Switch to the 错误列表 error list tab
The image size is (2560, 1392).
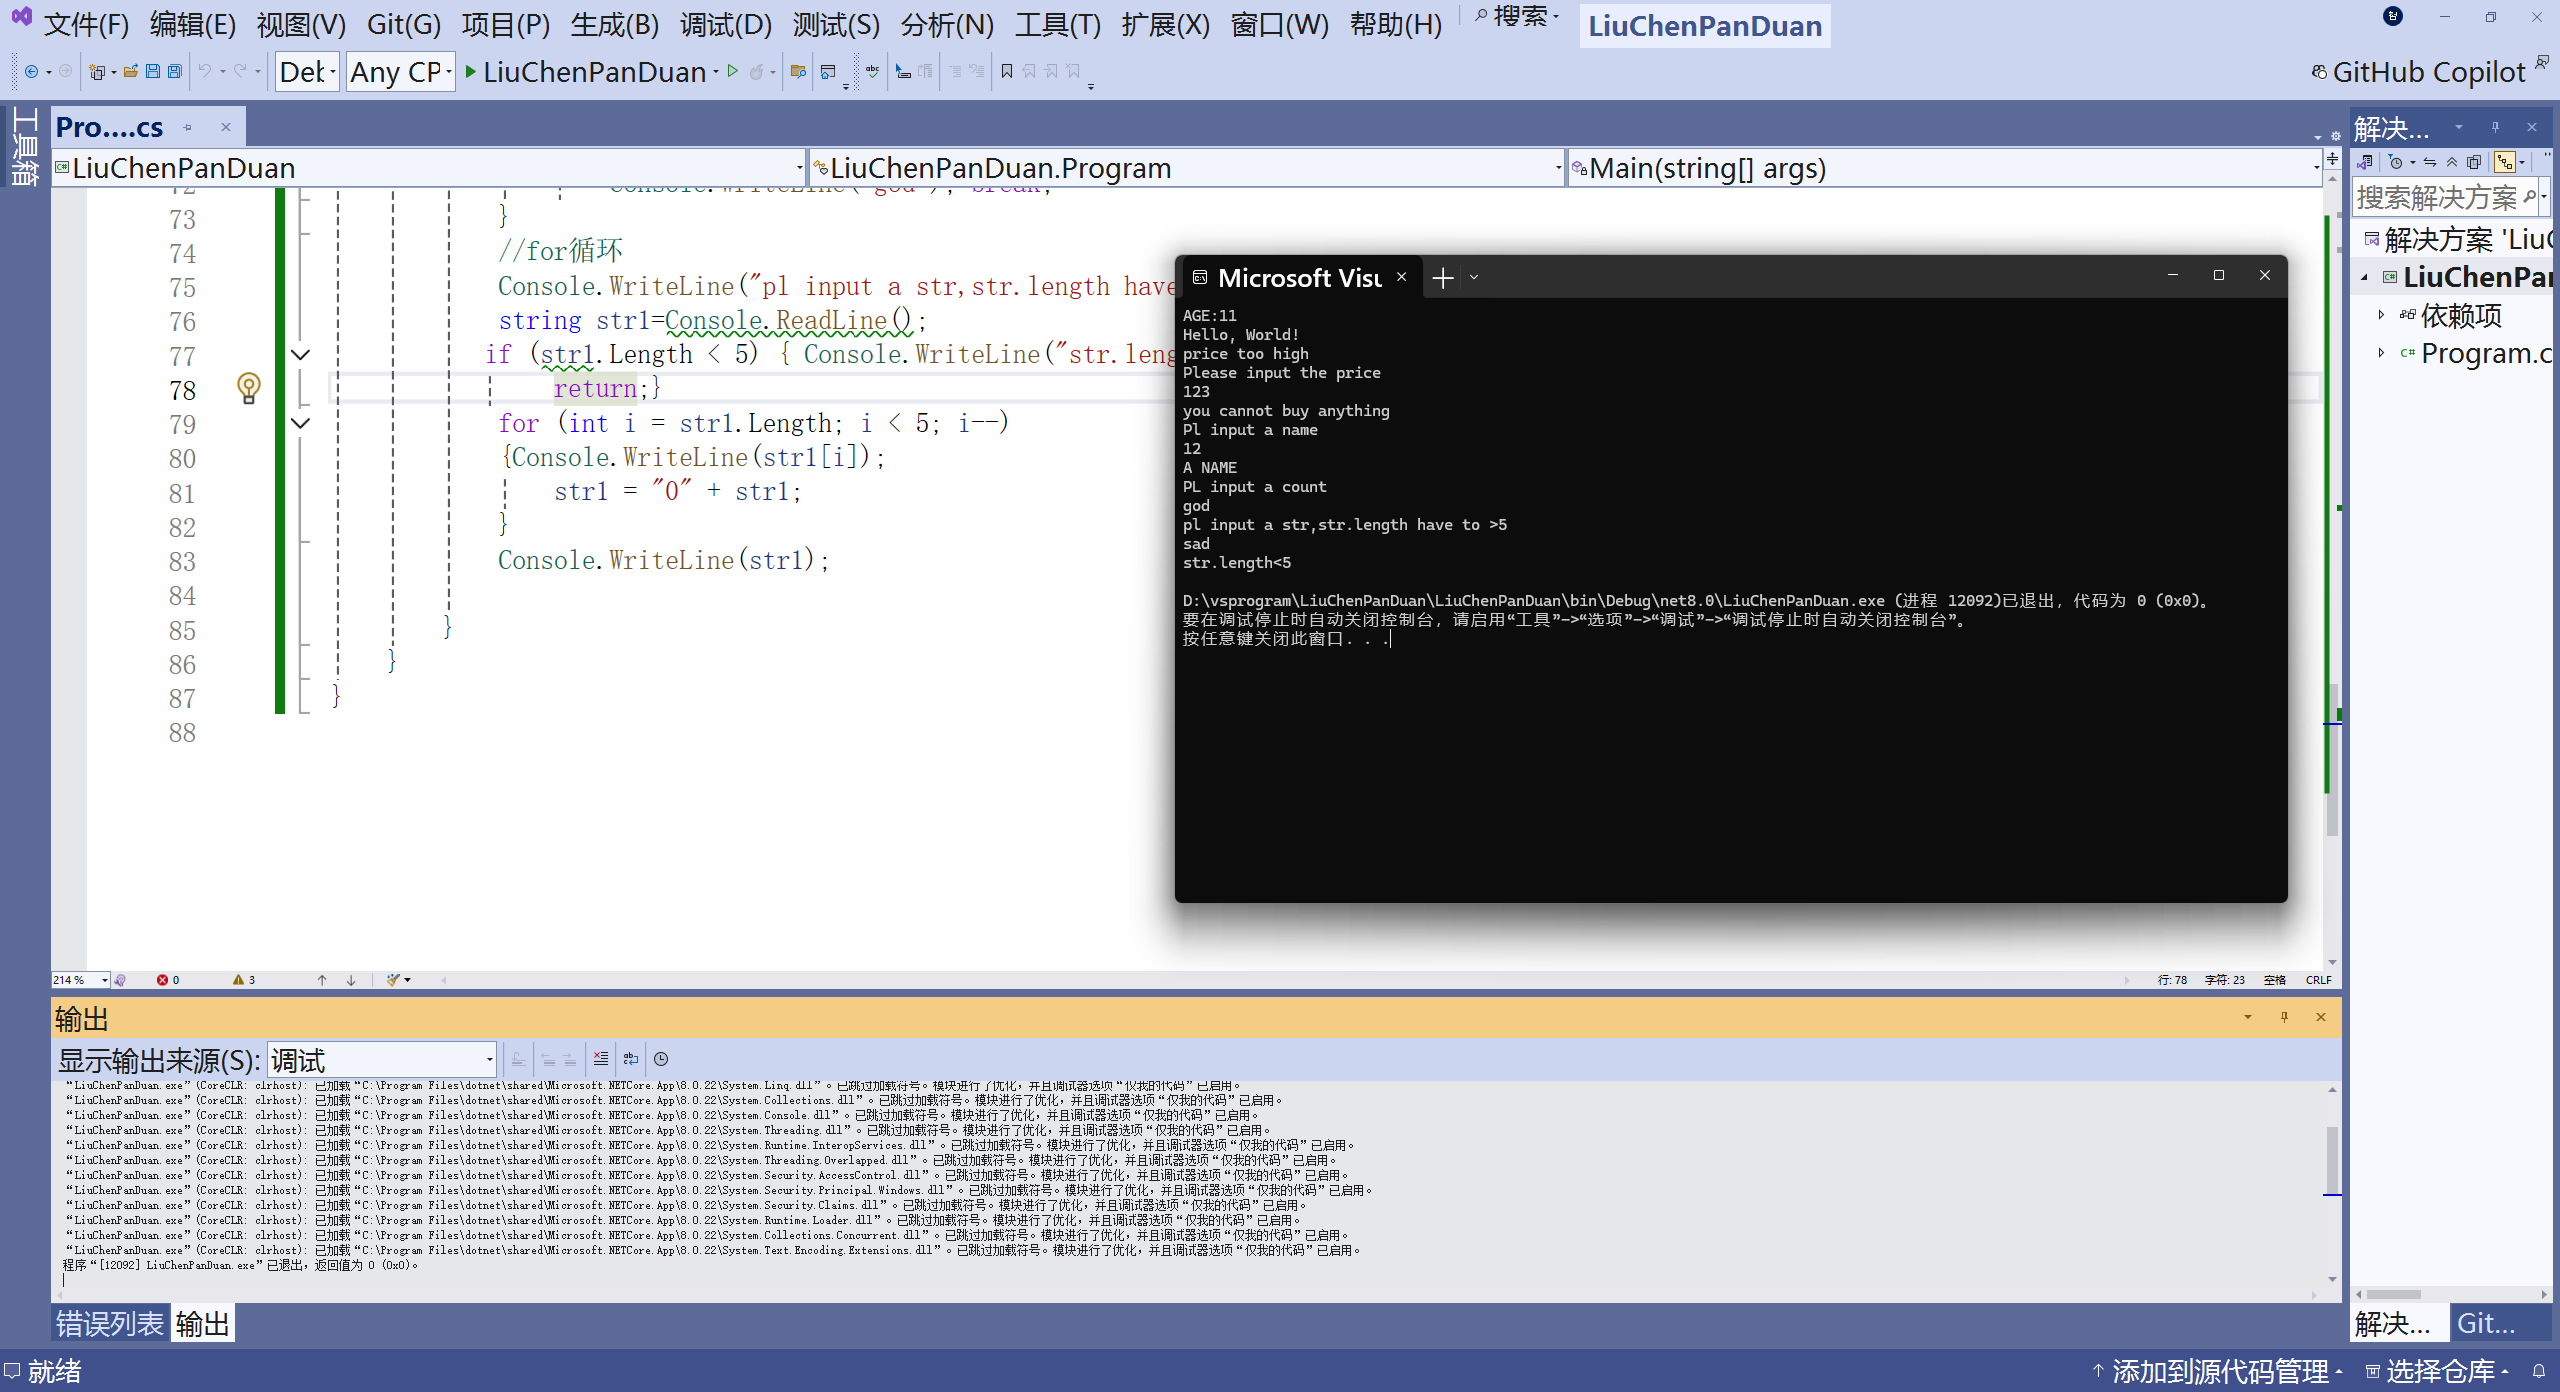pyautogui.click(x=109, y=1323)
